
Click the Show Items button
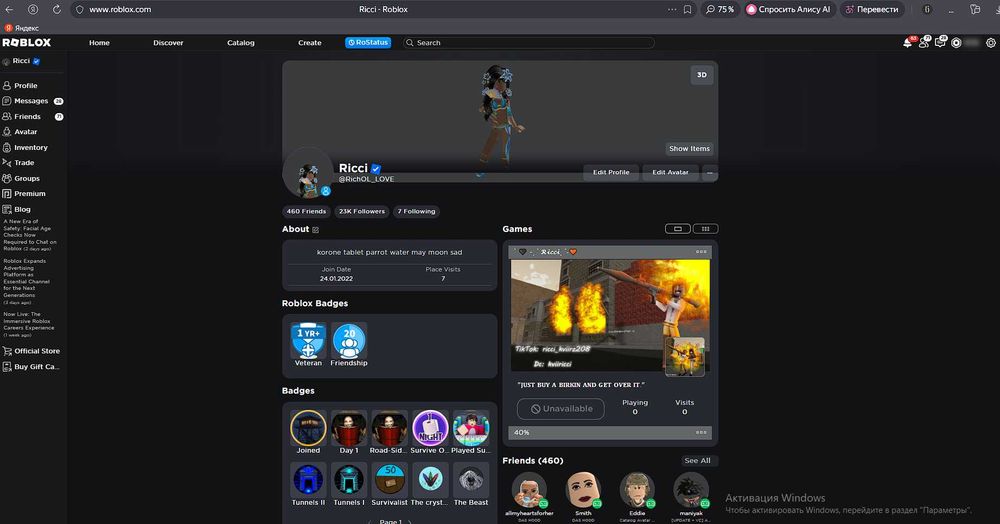point(689,149)
